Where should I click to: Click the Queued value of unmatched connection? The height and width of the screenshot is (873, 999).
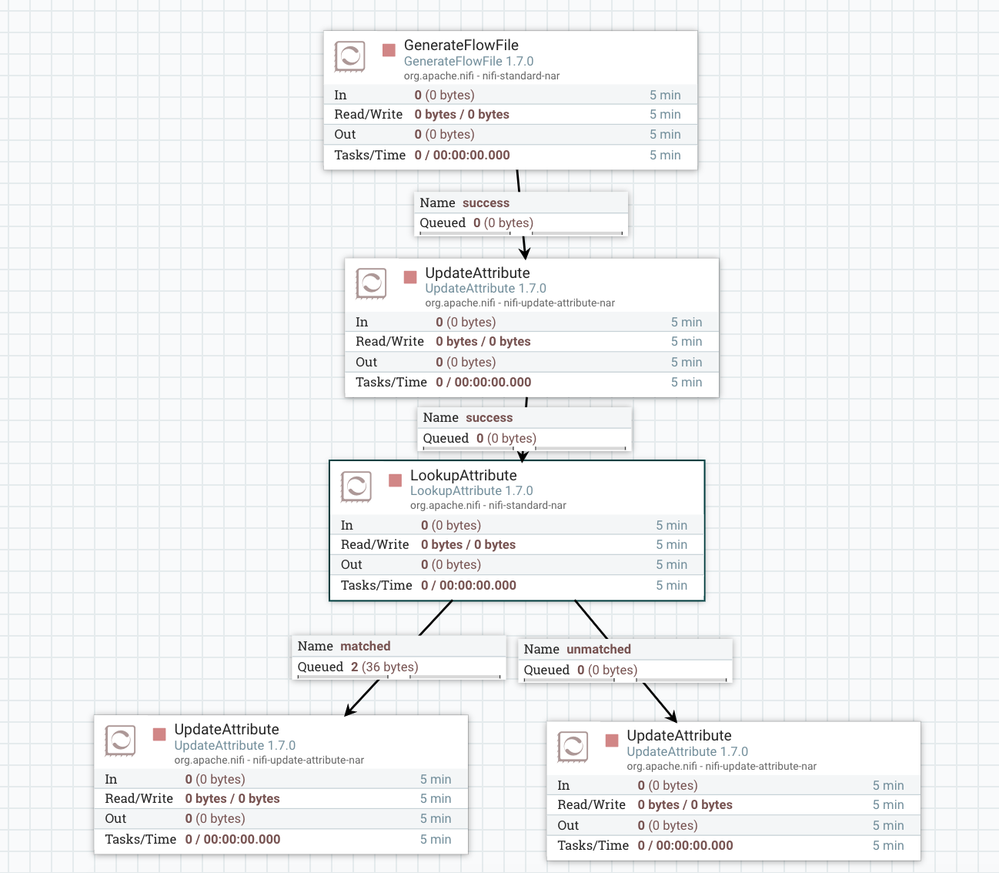coord(607,670)
